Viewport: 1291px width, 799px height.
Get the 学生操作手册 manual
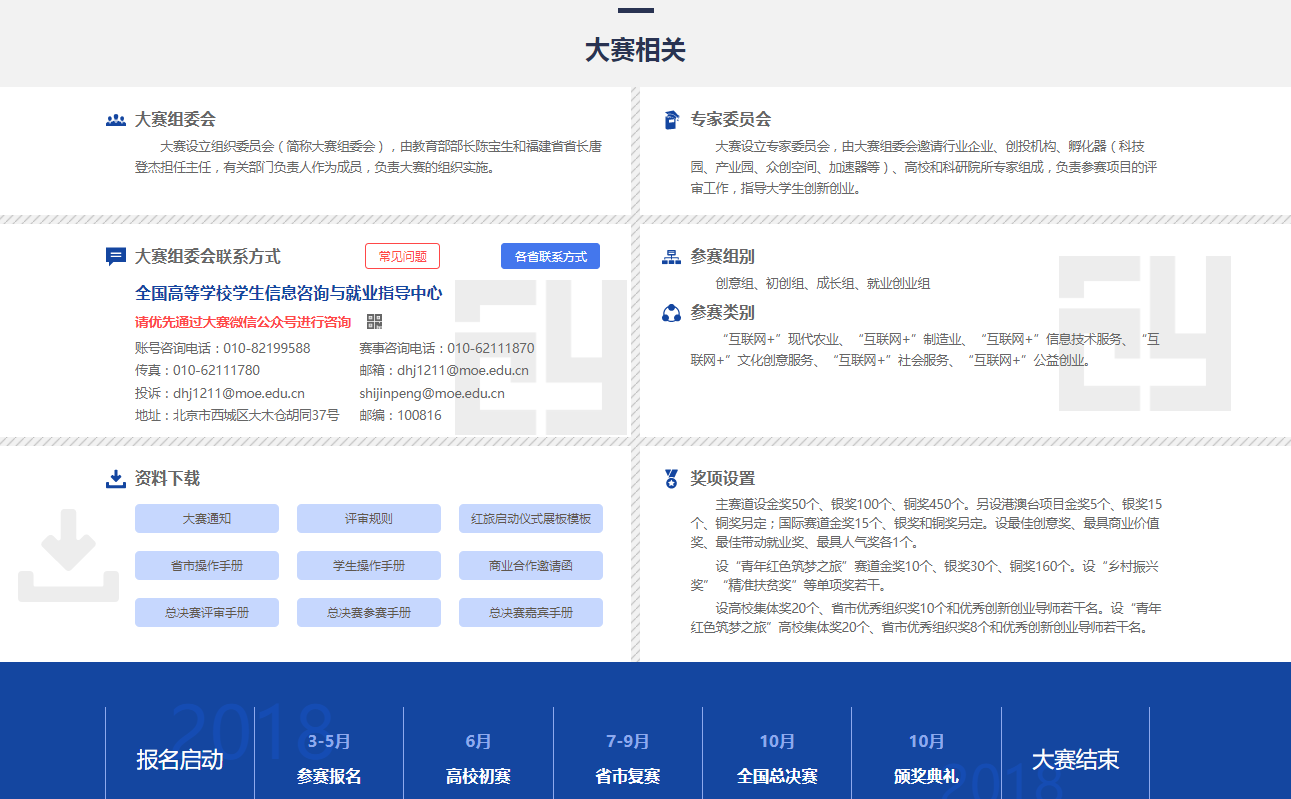(x=369, y=566)
